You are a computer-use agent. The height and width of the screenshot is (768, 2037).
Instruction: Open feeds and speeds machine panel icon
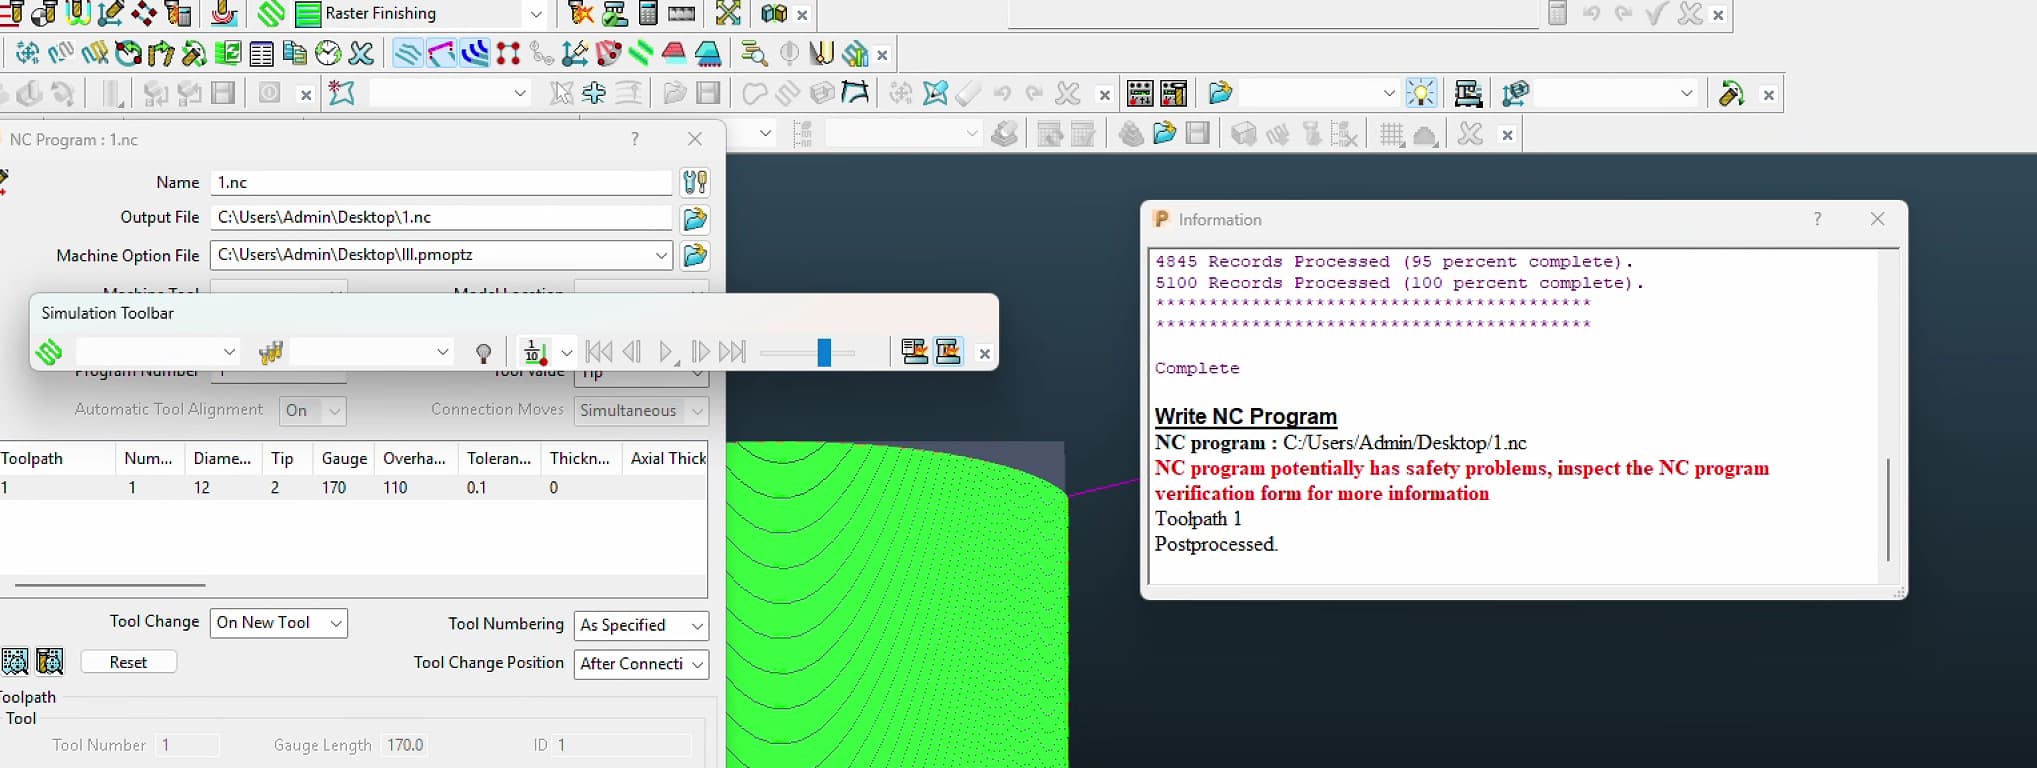click(1140, 94)
